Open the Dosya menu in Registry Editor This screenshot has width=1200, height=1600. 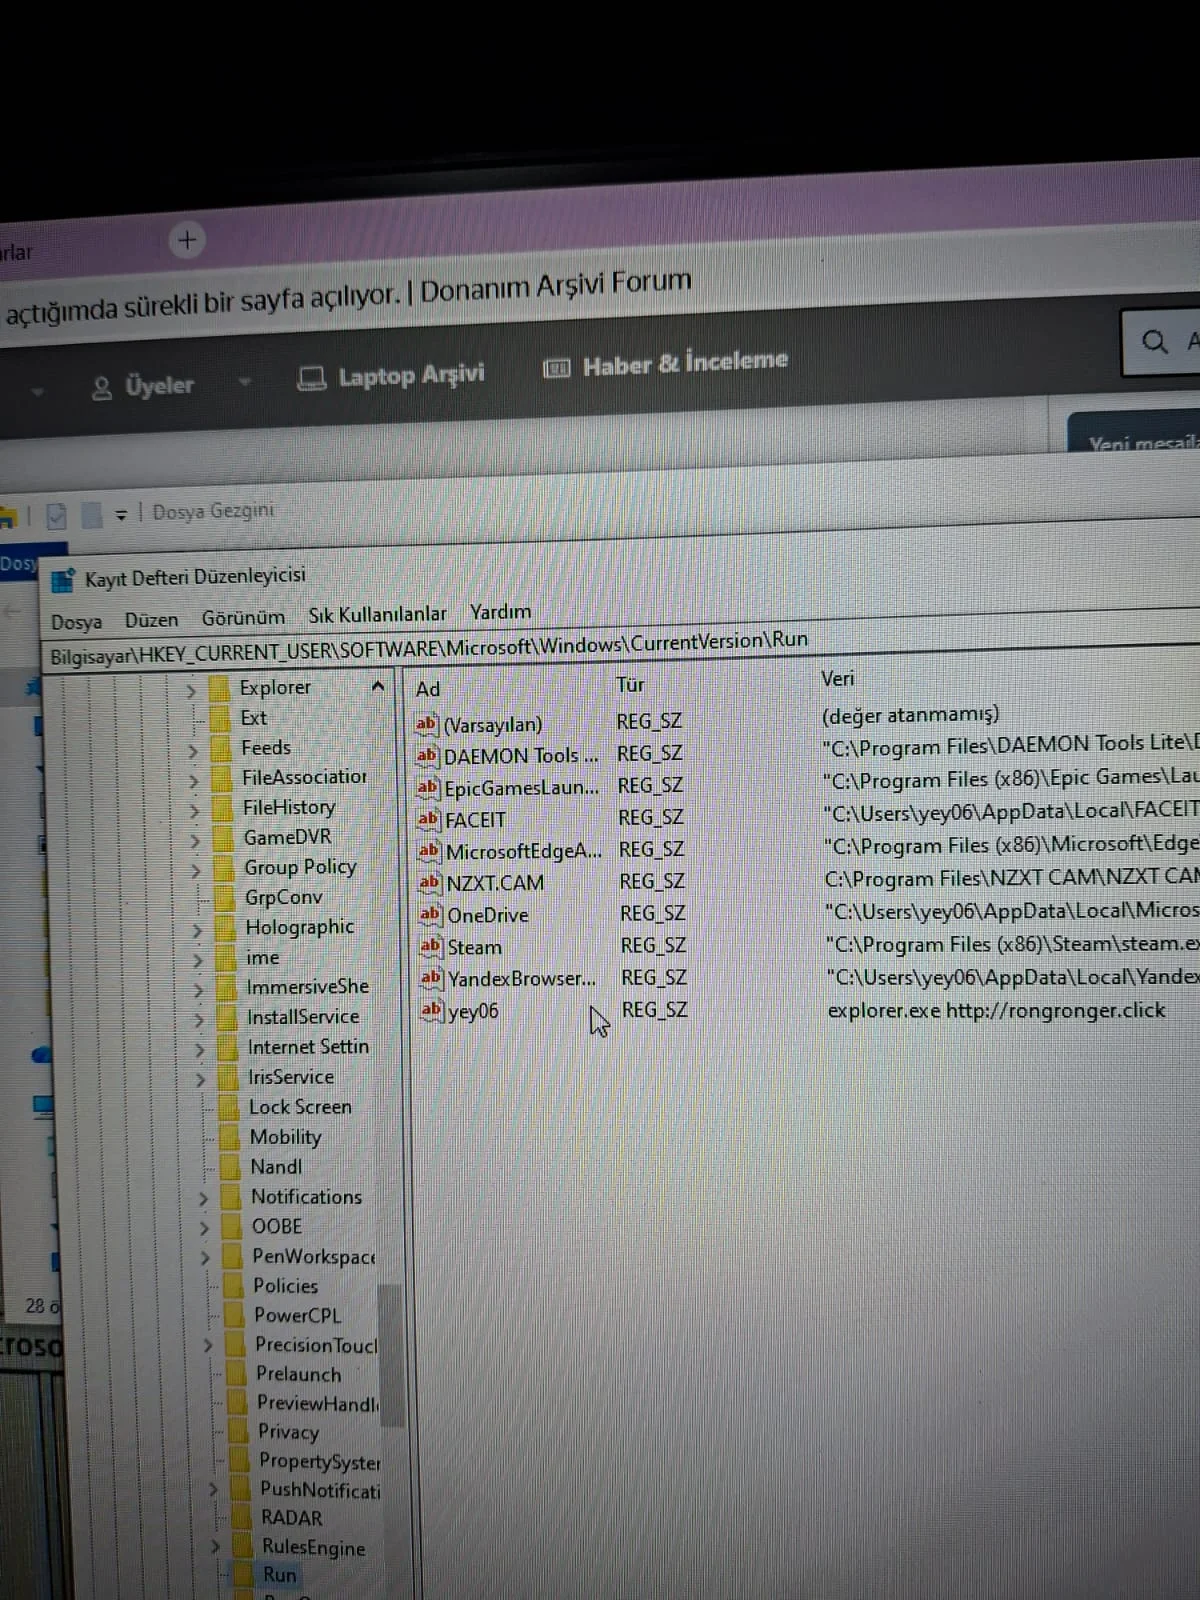76,621
